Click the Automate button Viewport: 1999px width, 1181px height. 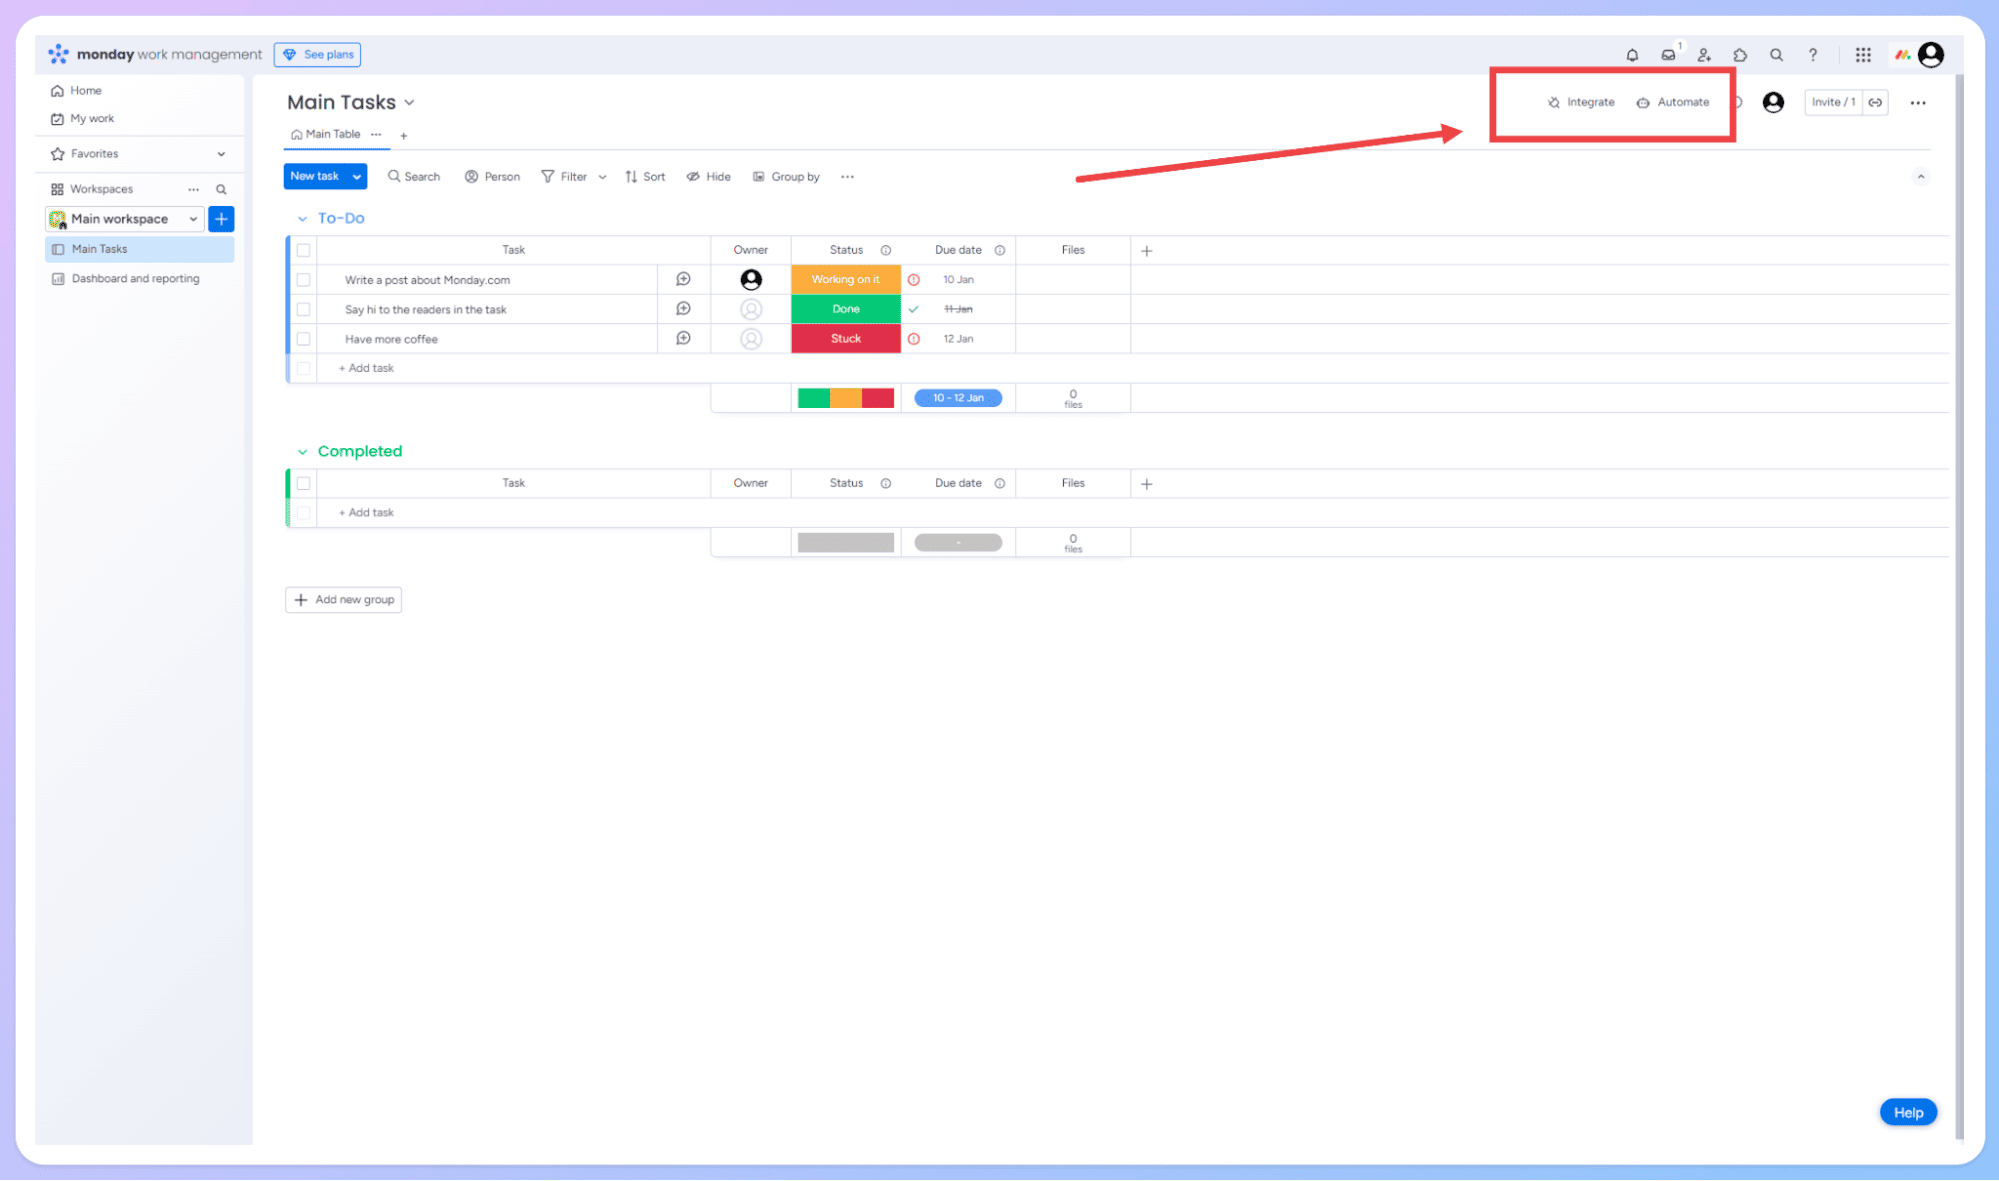coord(1673,102)
